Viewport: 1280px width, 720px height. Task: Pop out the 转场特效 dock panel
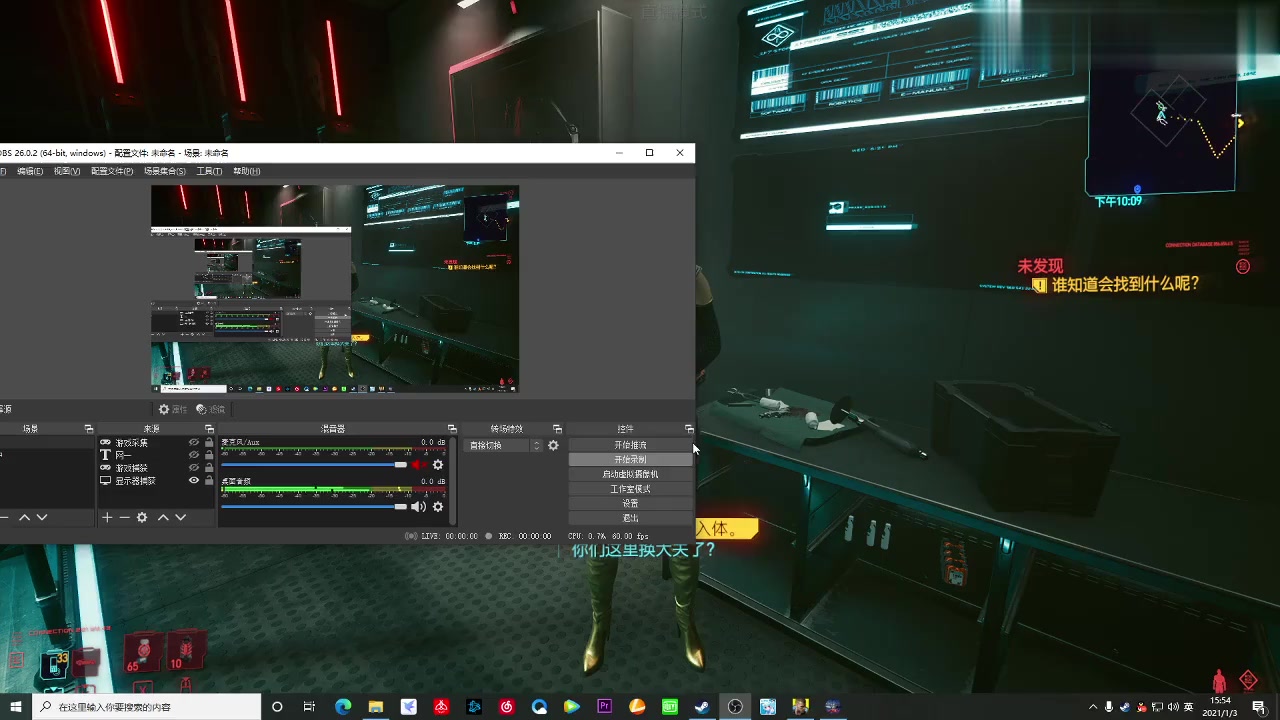[x=557, y=429]
